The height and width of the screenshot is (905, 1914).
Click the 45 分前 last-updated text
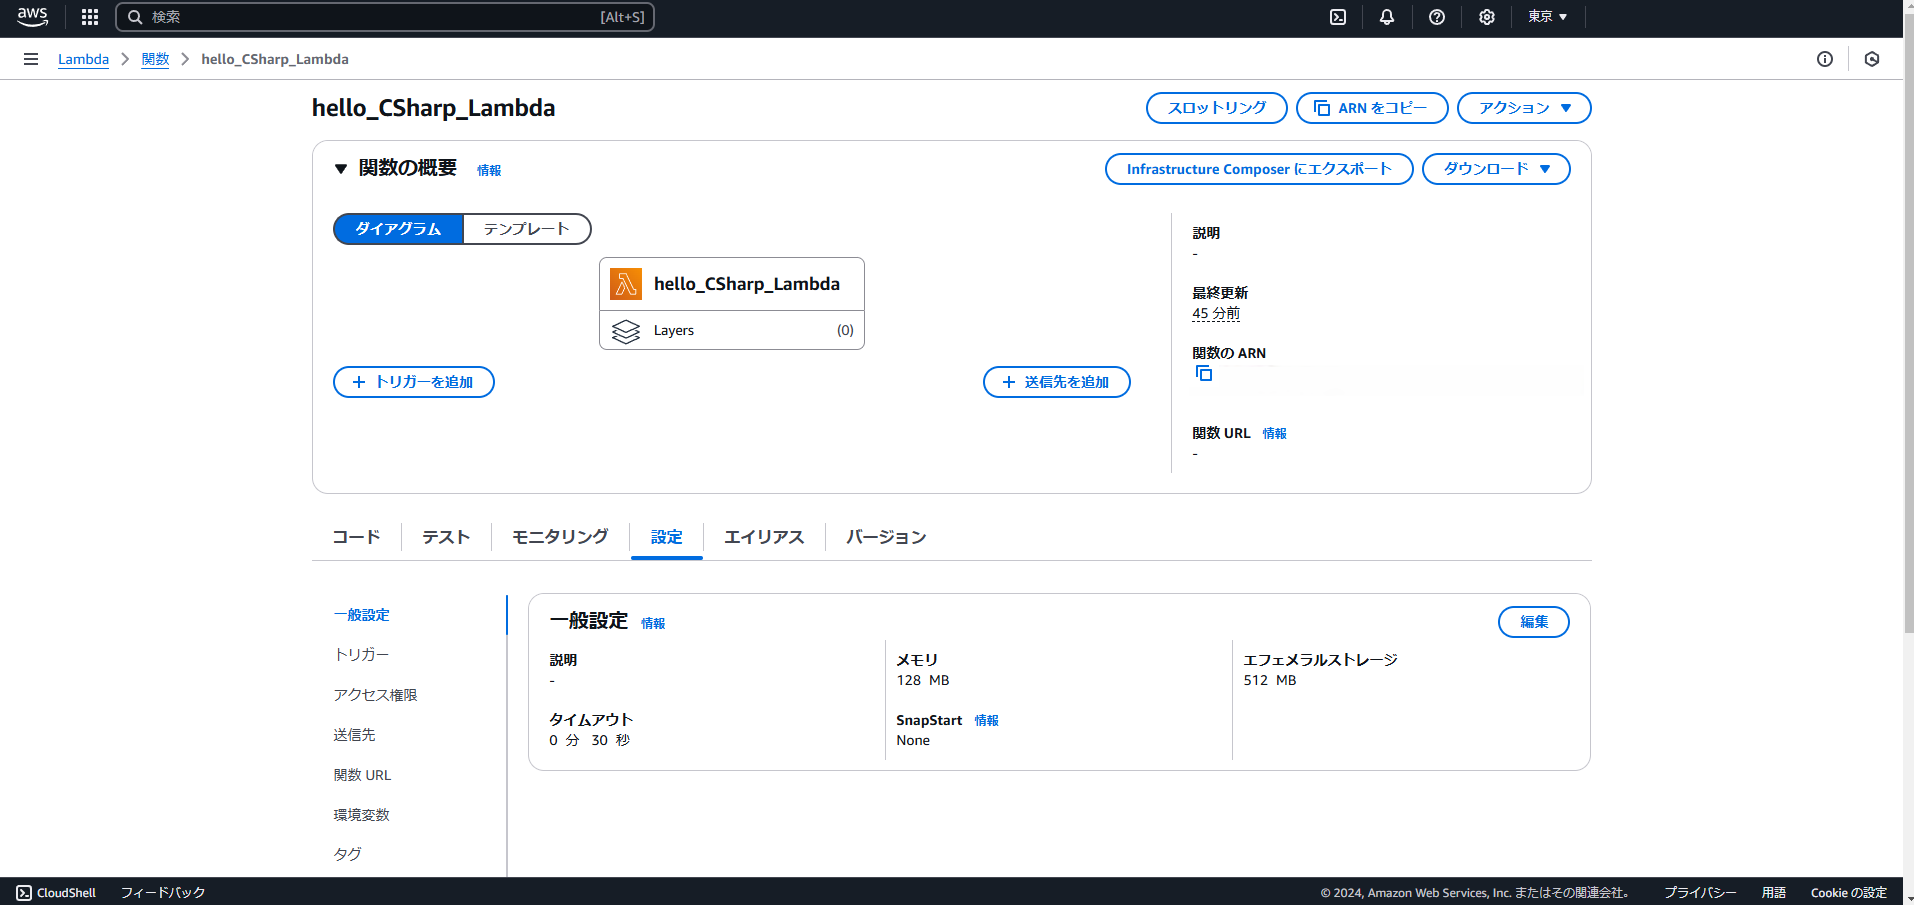coord(1216,313)
